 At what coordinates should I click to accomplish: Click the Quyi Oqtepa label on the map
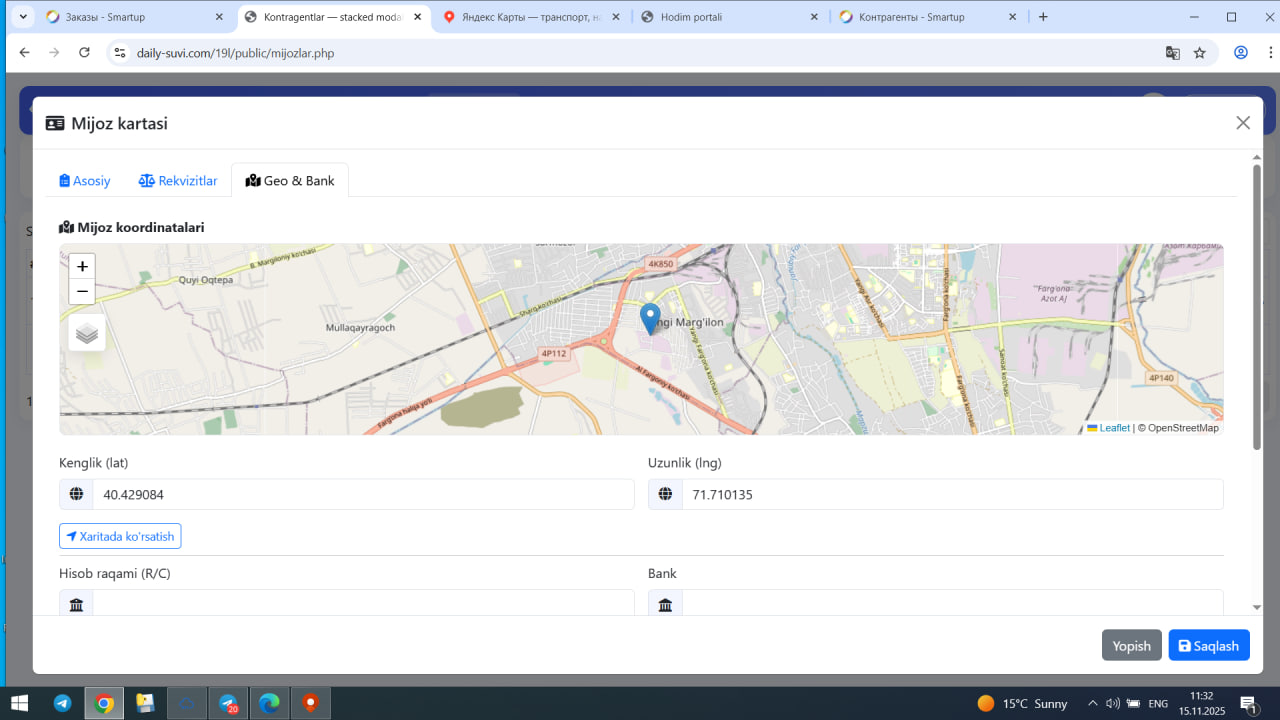click(205, 280)
